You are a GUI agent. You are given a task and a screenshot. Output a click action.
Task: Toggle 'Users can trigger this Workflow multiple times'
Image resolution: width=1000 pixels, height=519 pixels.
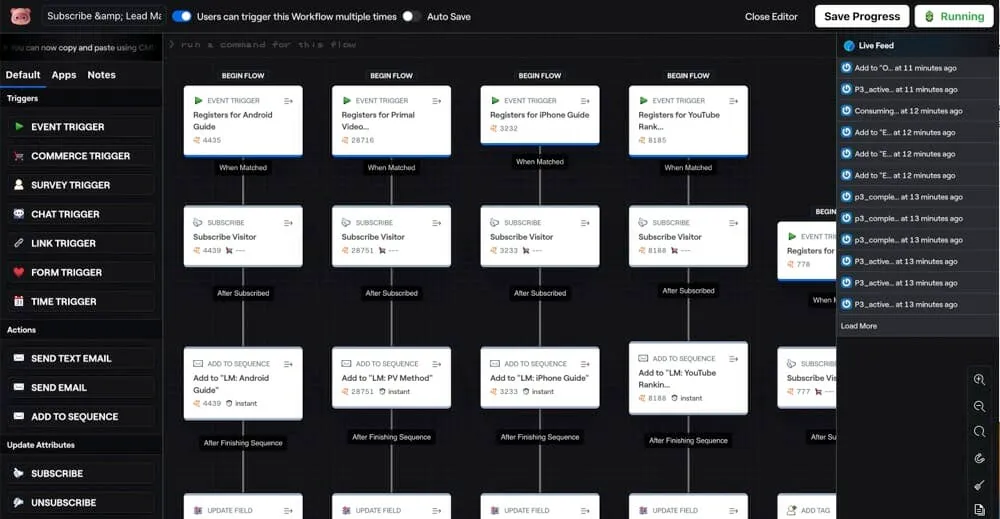click(x=182, y=17)
